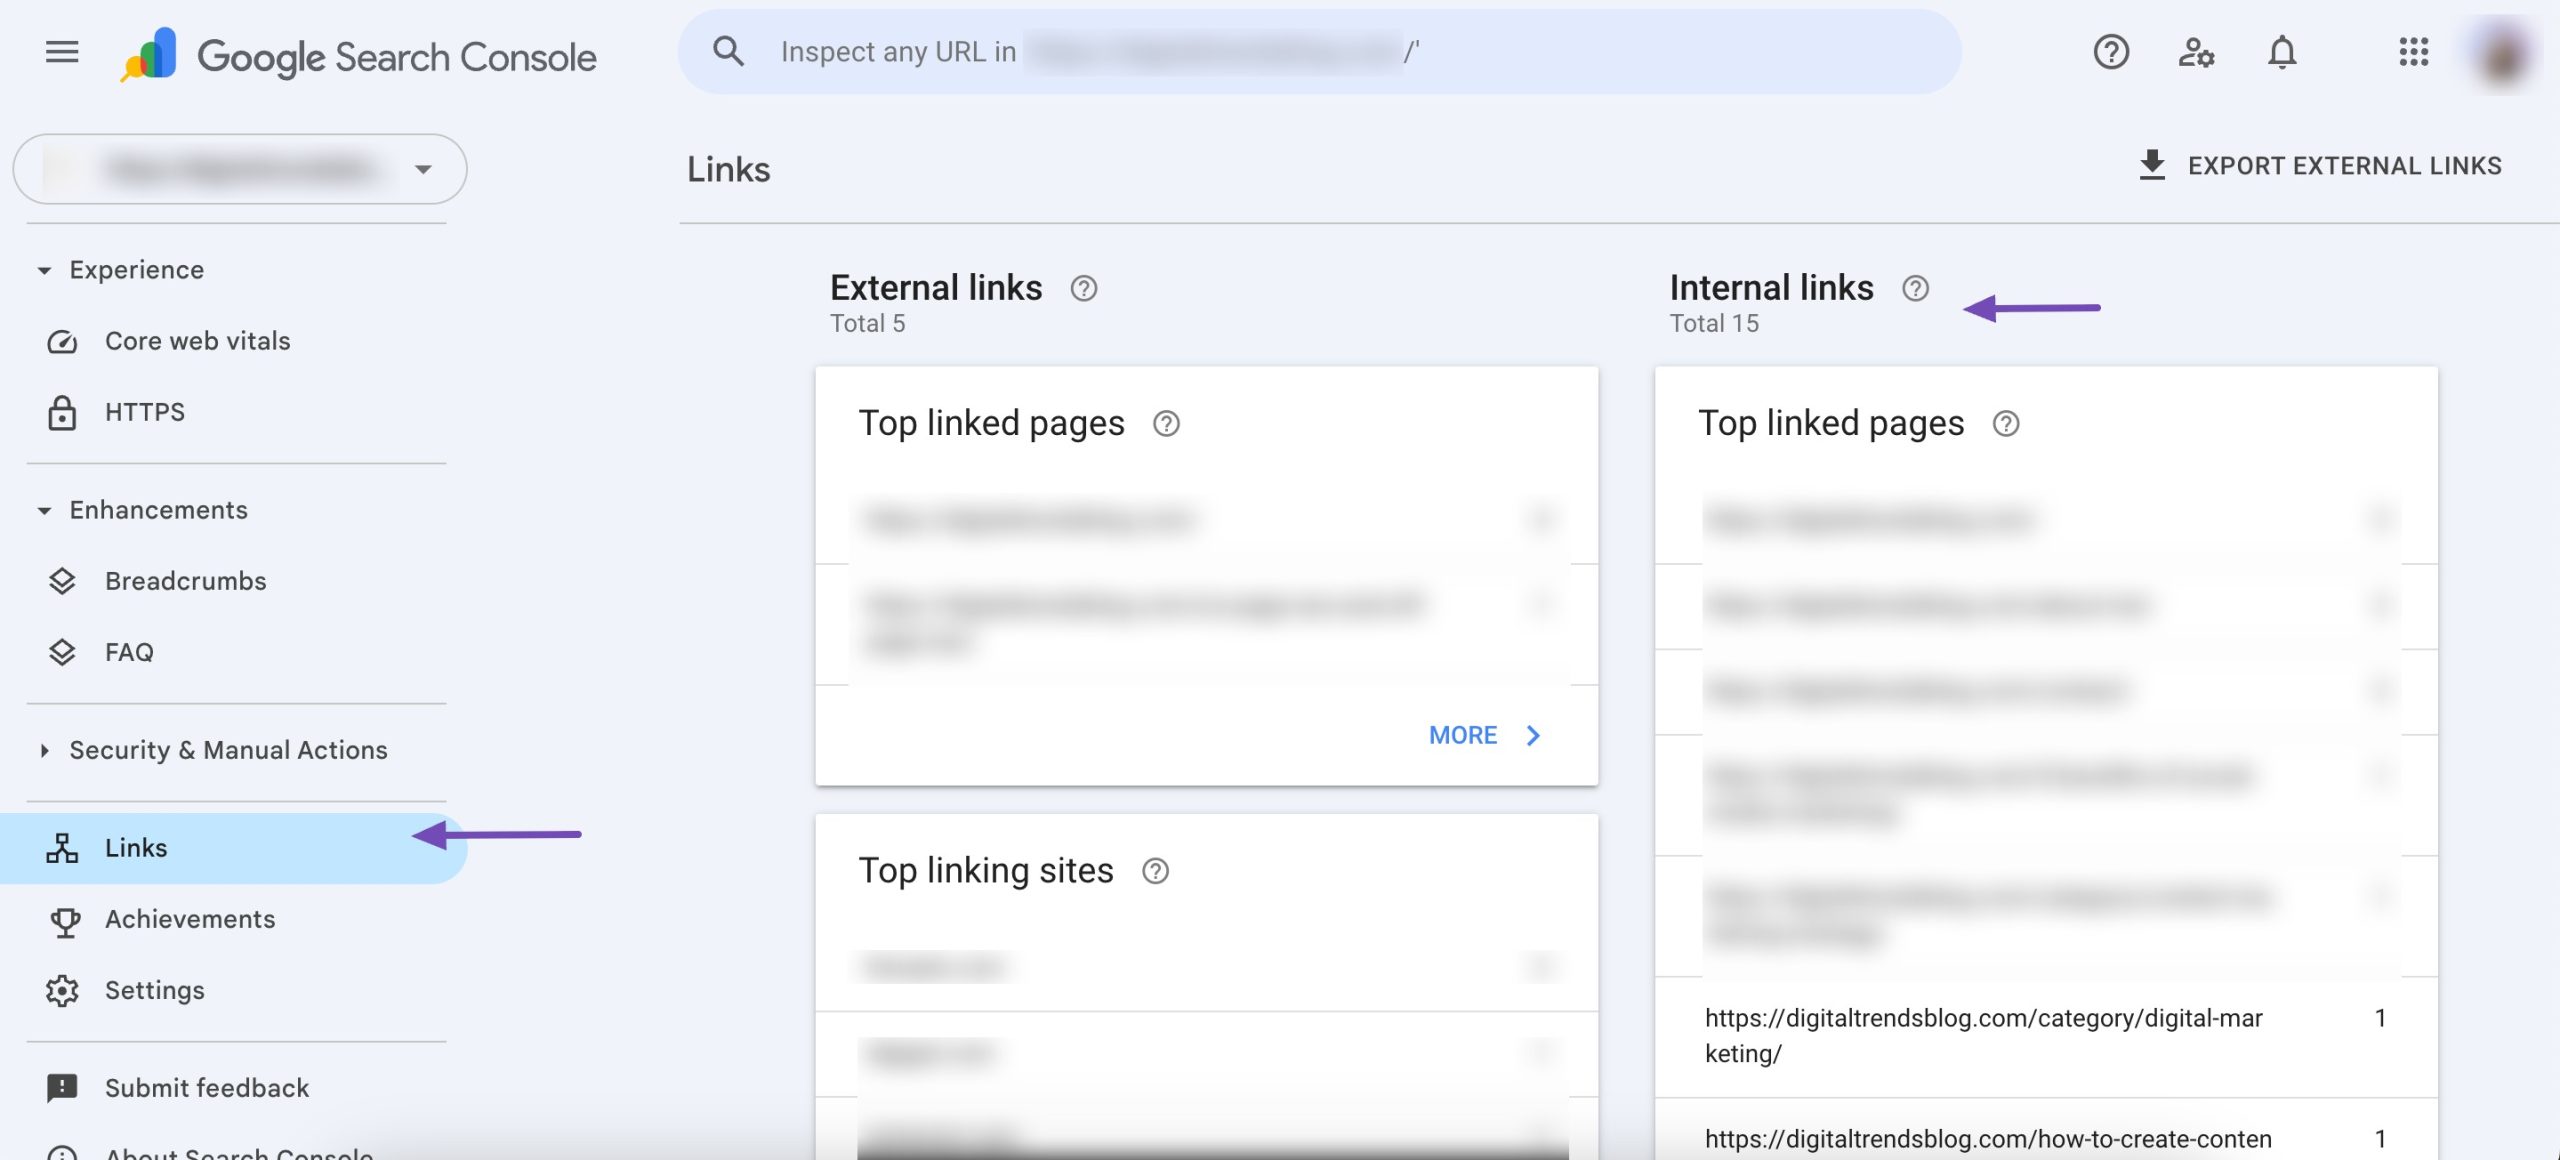Screen dimensions: 2560x1160
Task: Open the notifications bell
Action: pyautogui.click(x=2283, y=52)
